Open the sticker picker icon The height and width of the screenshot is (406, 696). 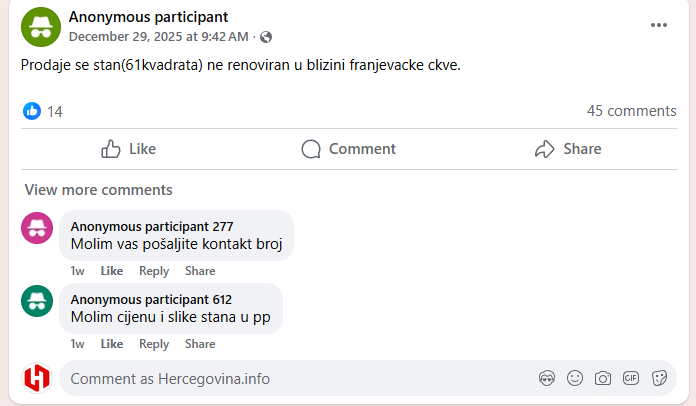(x=659, y=378)
